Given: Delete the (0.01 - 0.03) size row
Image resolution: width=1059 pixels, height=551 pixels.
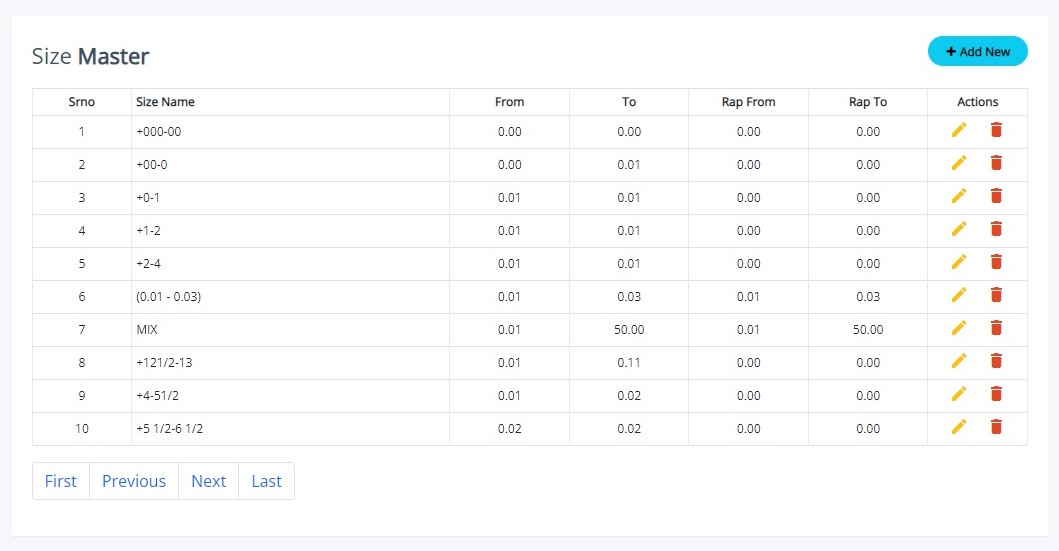Looking at the screenshot, I should coord(996,295).
